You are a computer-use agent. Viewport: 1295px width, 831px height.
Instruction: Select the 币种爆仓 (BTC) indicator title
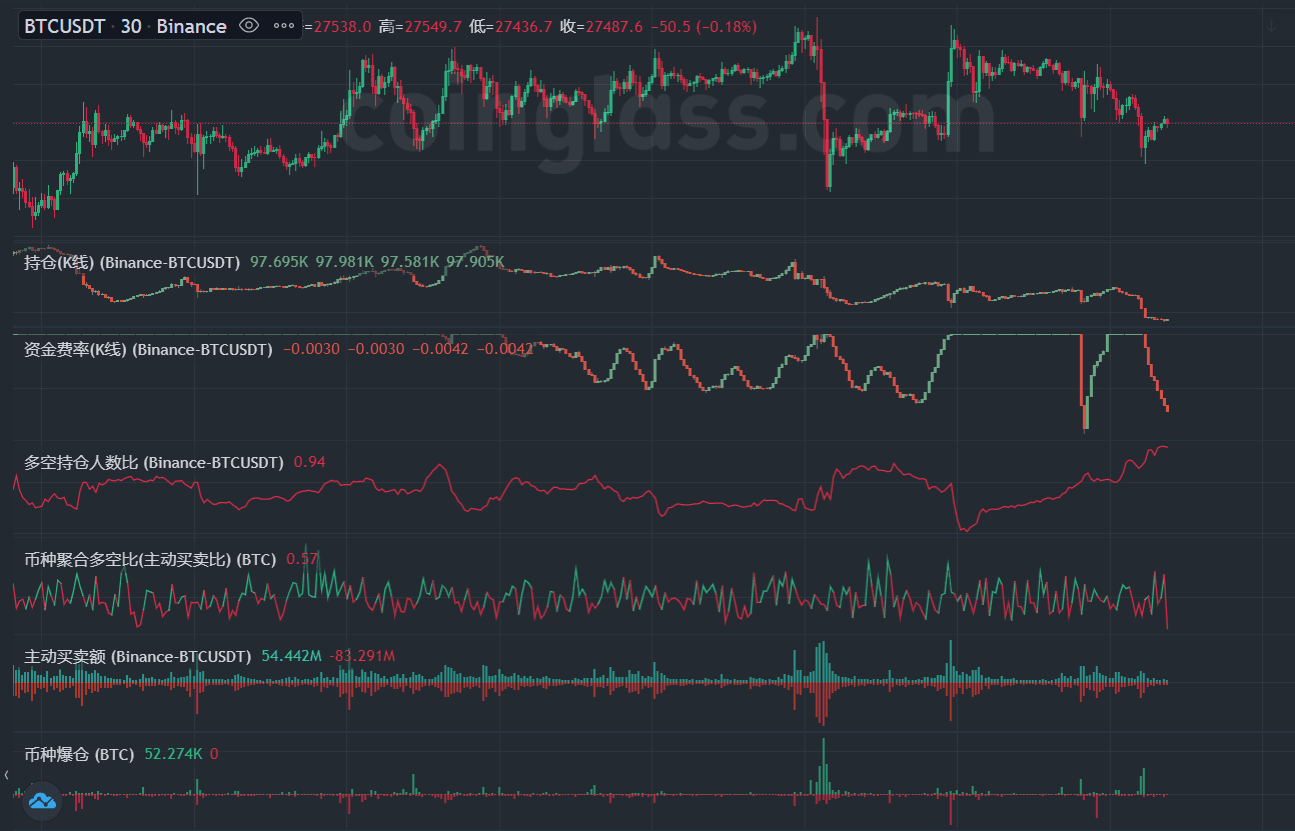click(x=79, y=754)
